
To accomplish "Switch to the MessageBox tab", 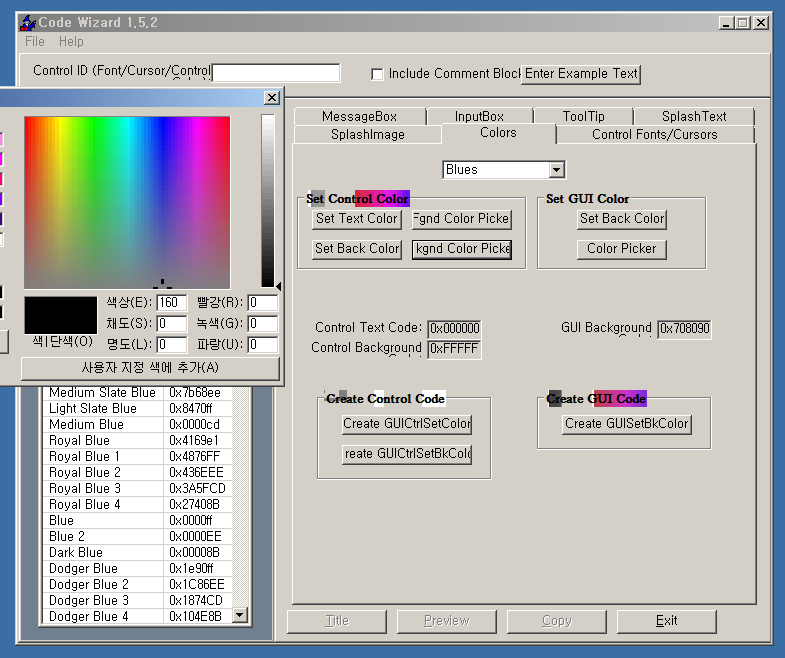I will 359,117.
